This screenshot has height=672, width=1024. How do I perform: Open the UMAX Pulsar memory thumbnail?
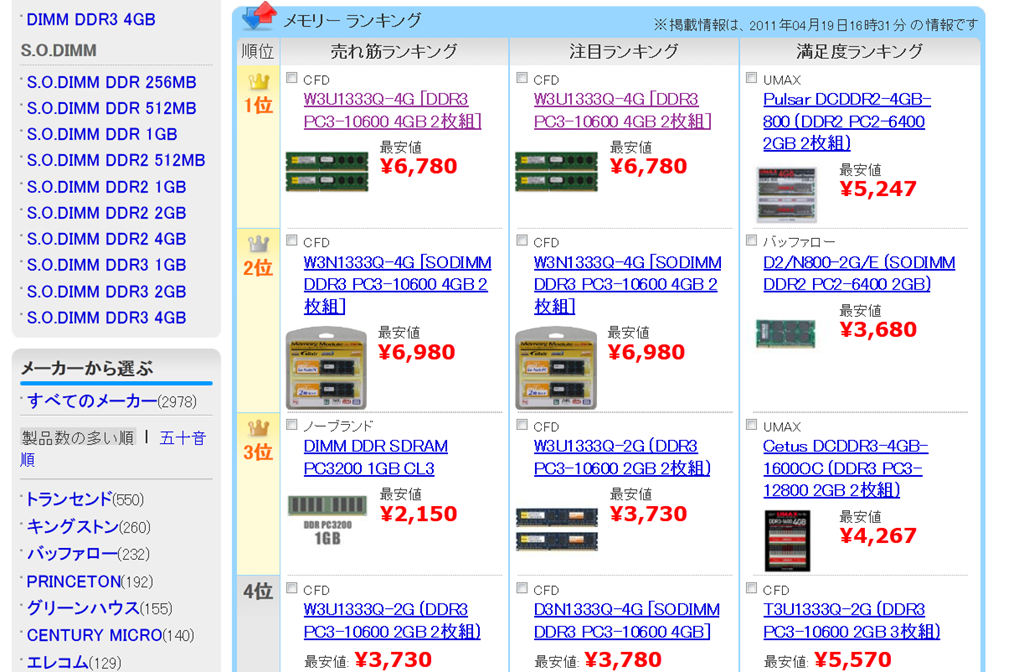(x=786, y=194)
